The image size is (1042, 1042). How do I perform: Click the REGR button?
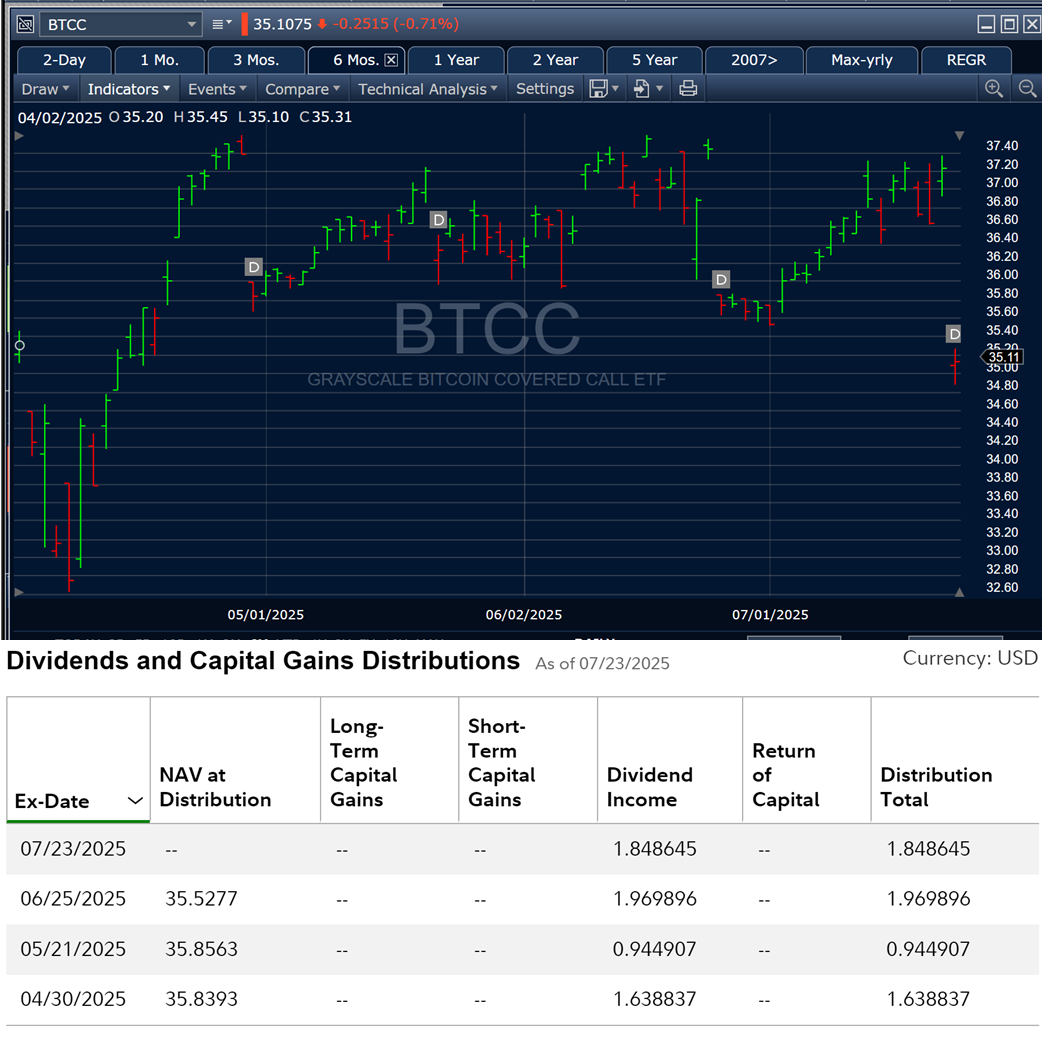pyautogui.click(x=966, y=60)
